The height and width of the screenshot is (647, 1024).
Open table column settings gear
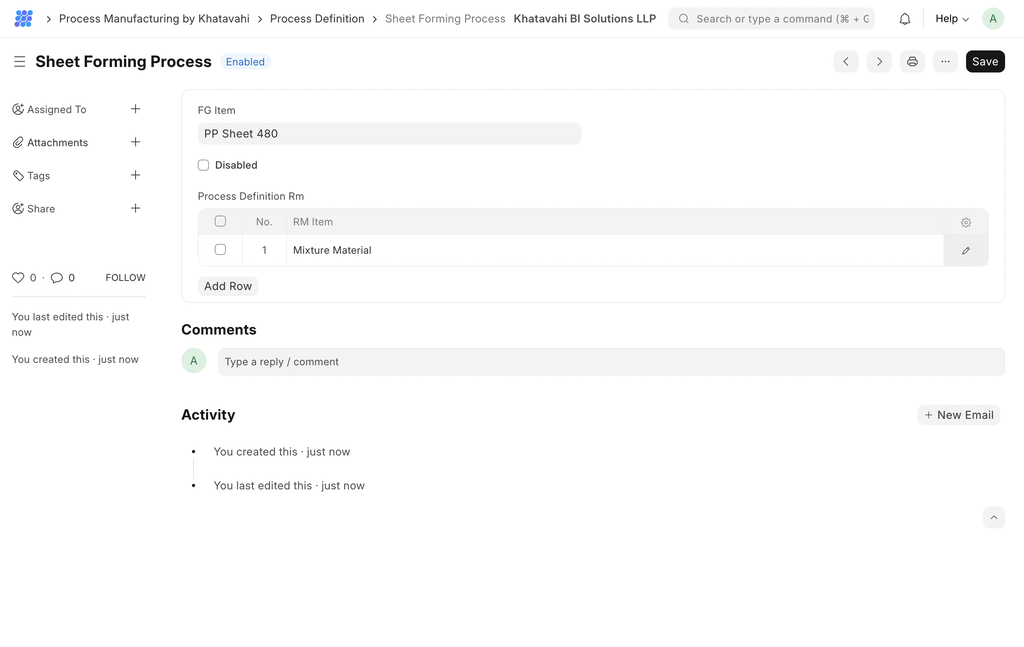pos(965,223)
